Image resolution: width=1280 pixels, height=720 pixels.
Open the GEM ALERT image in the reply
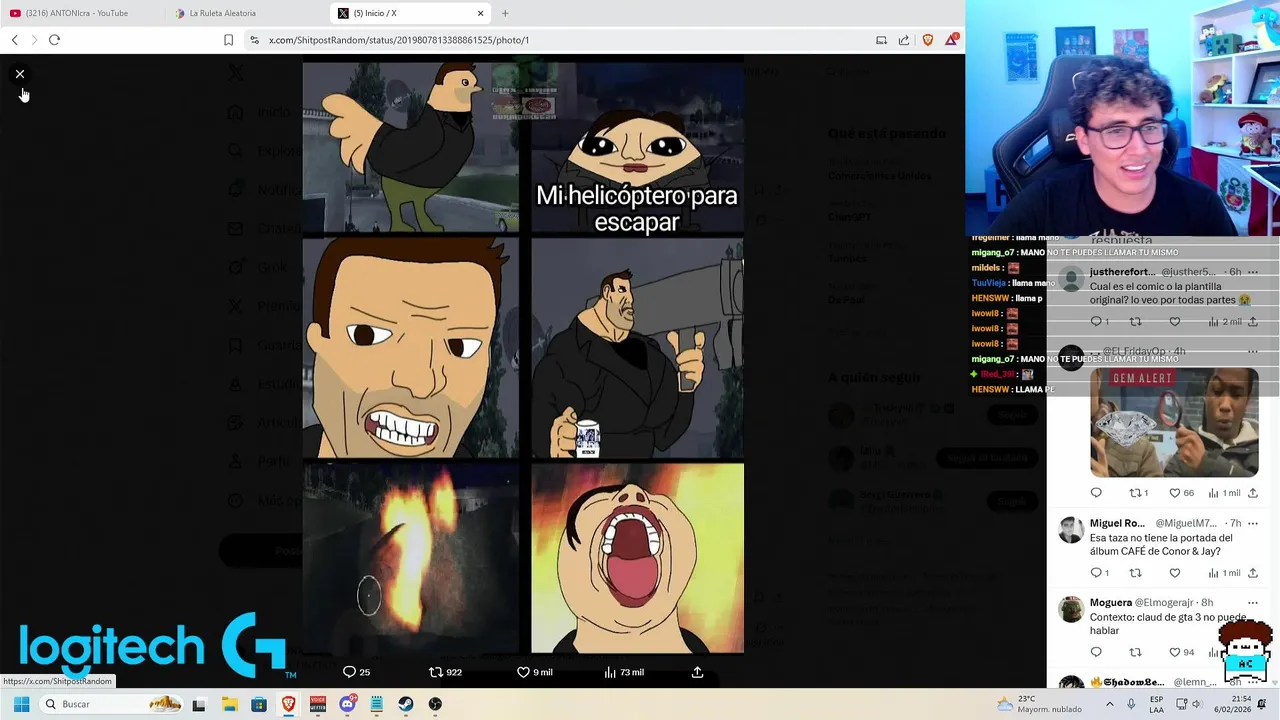[x=1174, y=423]
